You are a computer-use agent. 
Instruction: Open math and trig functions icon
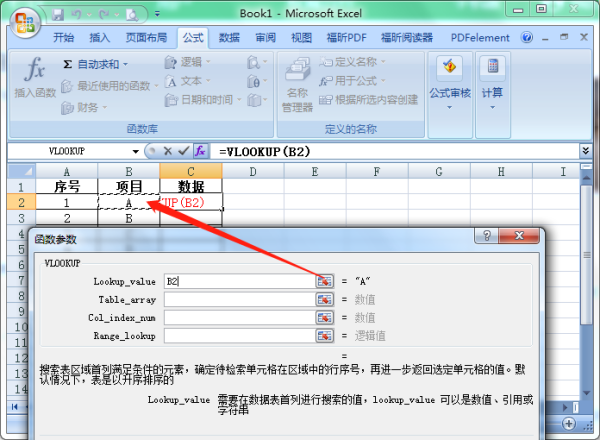click(257, 81)
